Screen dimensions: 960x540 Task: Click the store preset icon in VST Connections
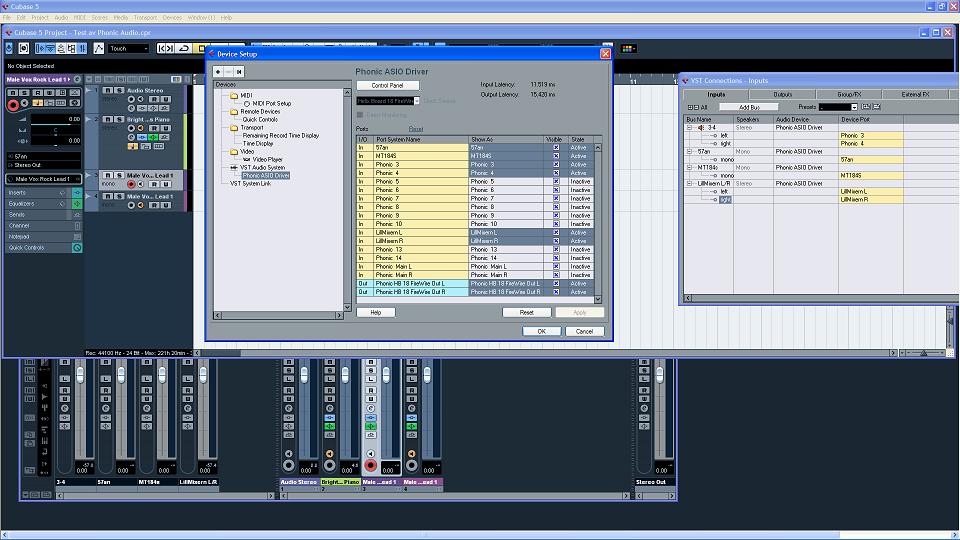(x=866, y=107)
